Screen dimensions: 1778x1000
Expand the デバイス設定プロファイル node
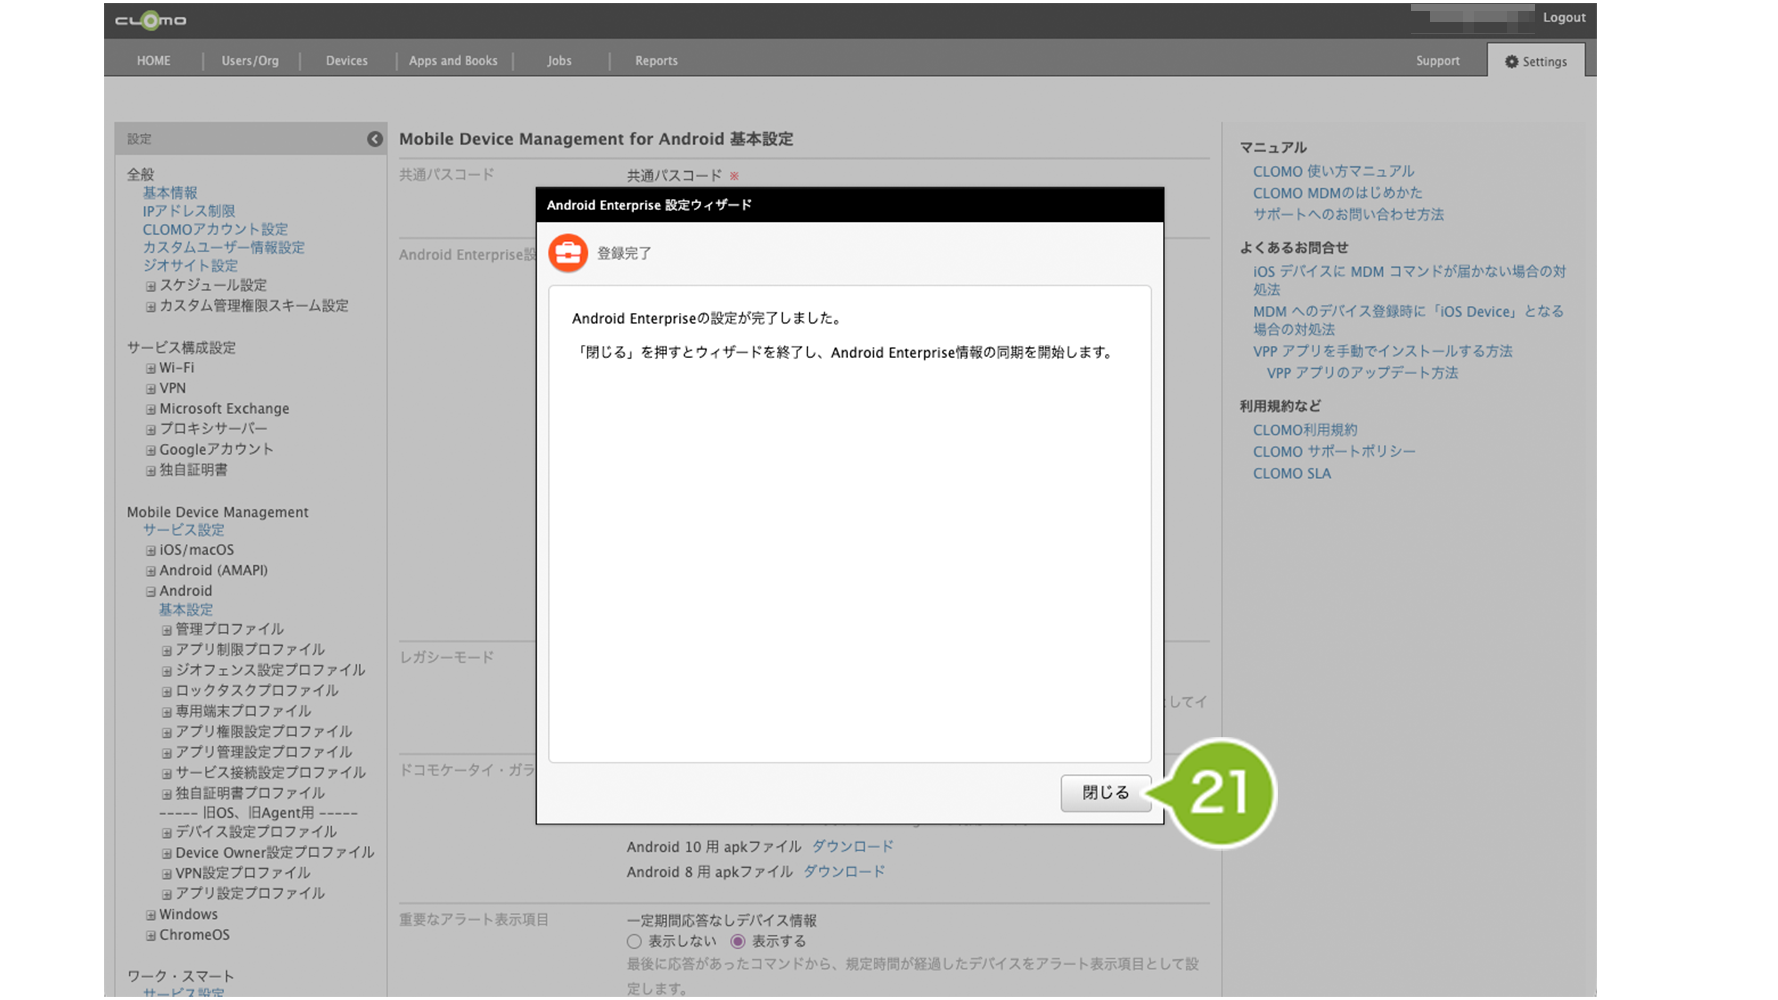(167, 834)
